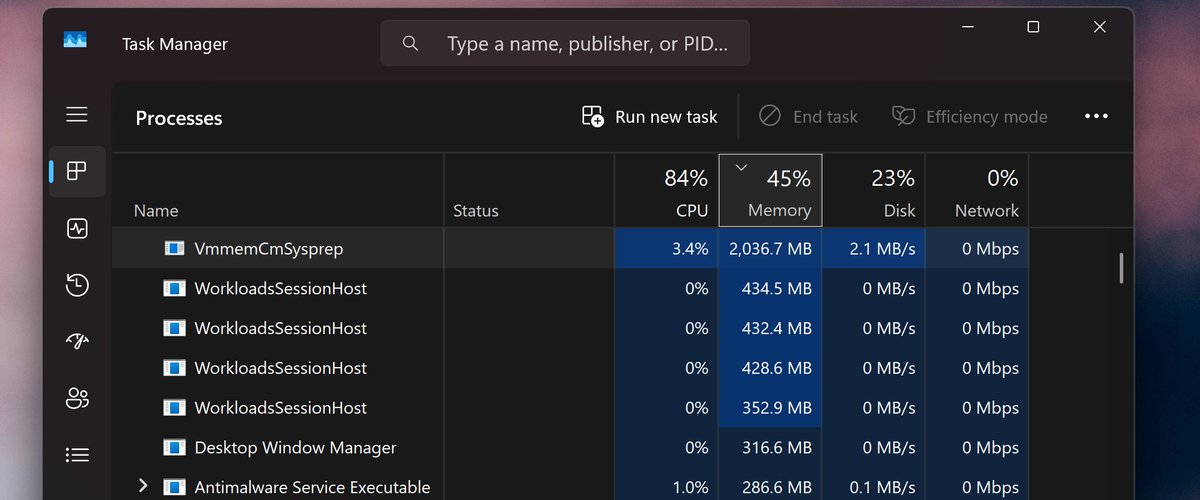Click the Antimalware Service Executable process icon
Viewport: 1200px width, 500px height.
(x=174, y=487)
